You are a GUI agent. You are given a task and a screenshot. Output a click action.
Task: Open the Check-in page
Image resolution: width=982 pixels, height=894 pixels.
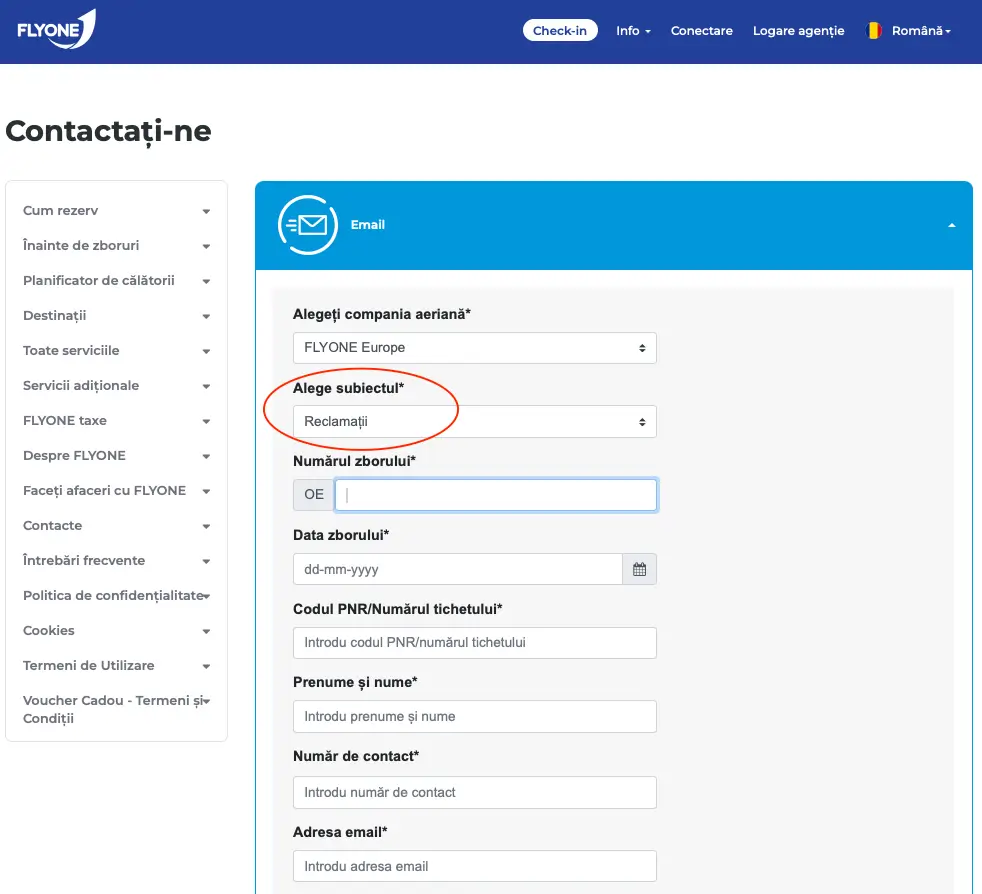click(560, 31)
